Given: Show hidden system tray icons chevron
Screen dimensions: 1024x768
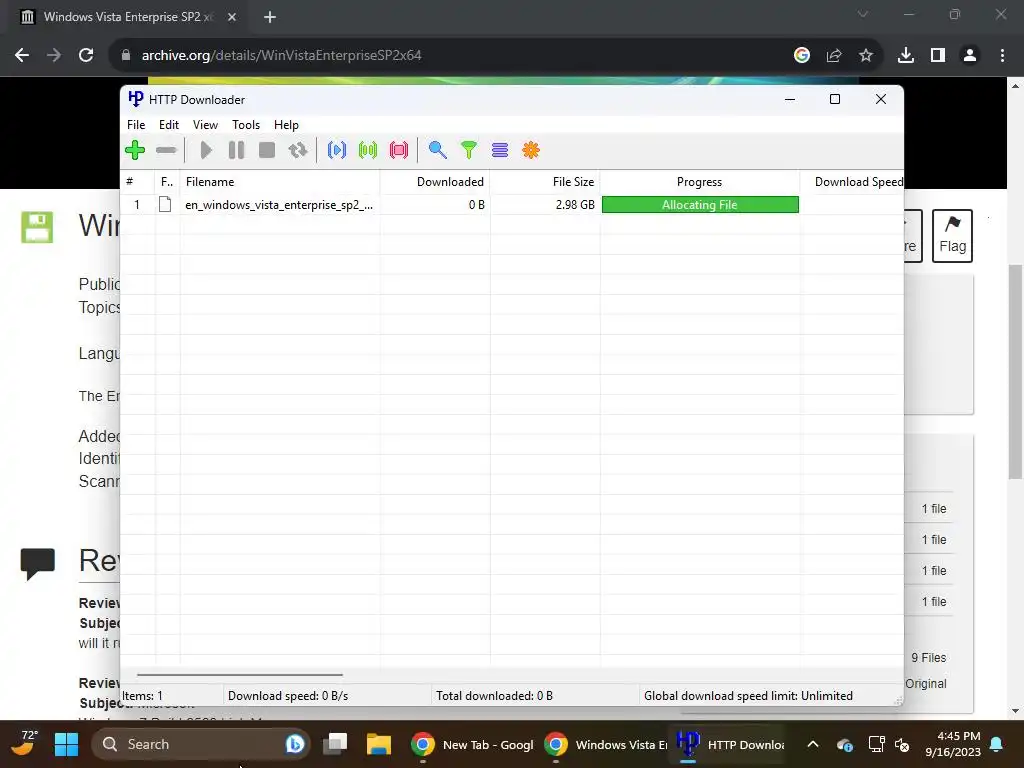Looking at the screenshot, I should (813, 744).
